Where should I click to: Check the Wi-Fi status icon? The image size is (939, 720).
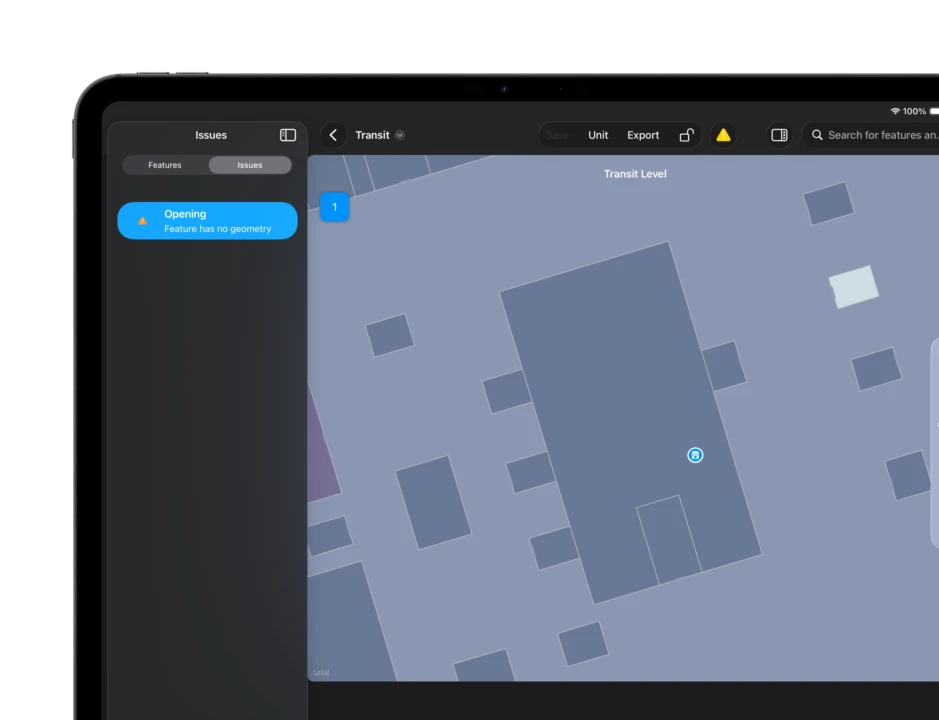[895, 111]
